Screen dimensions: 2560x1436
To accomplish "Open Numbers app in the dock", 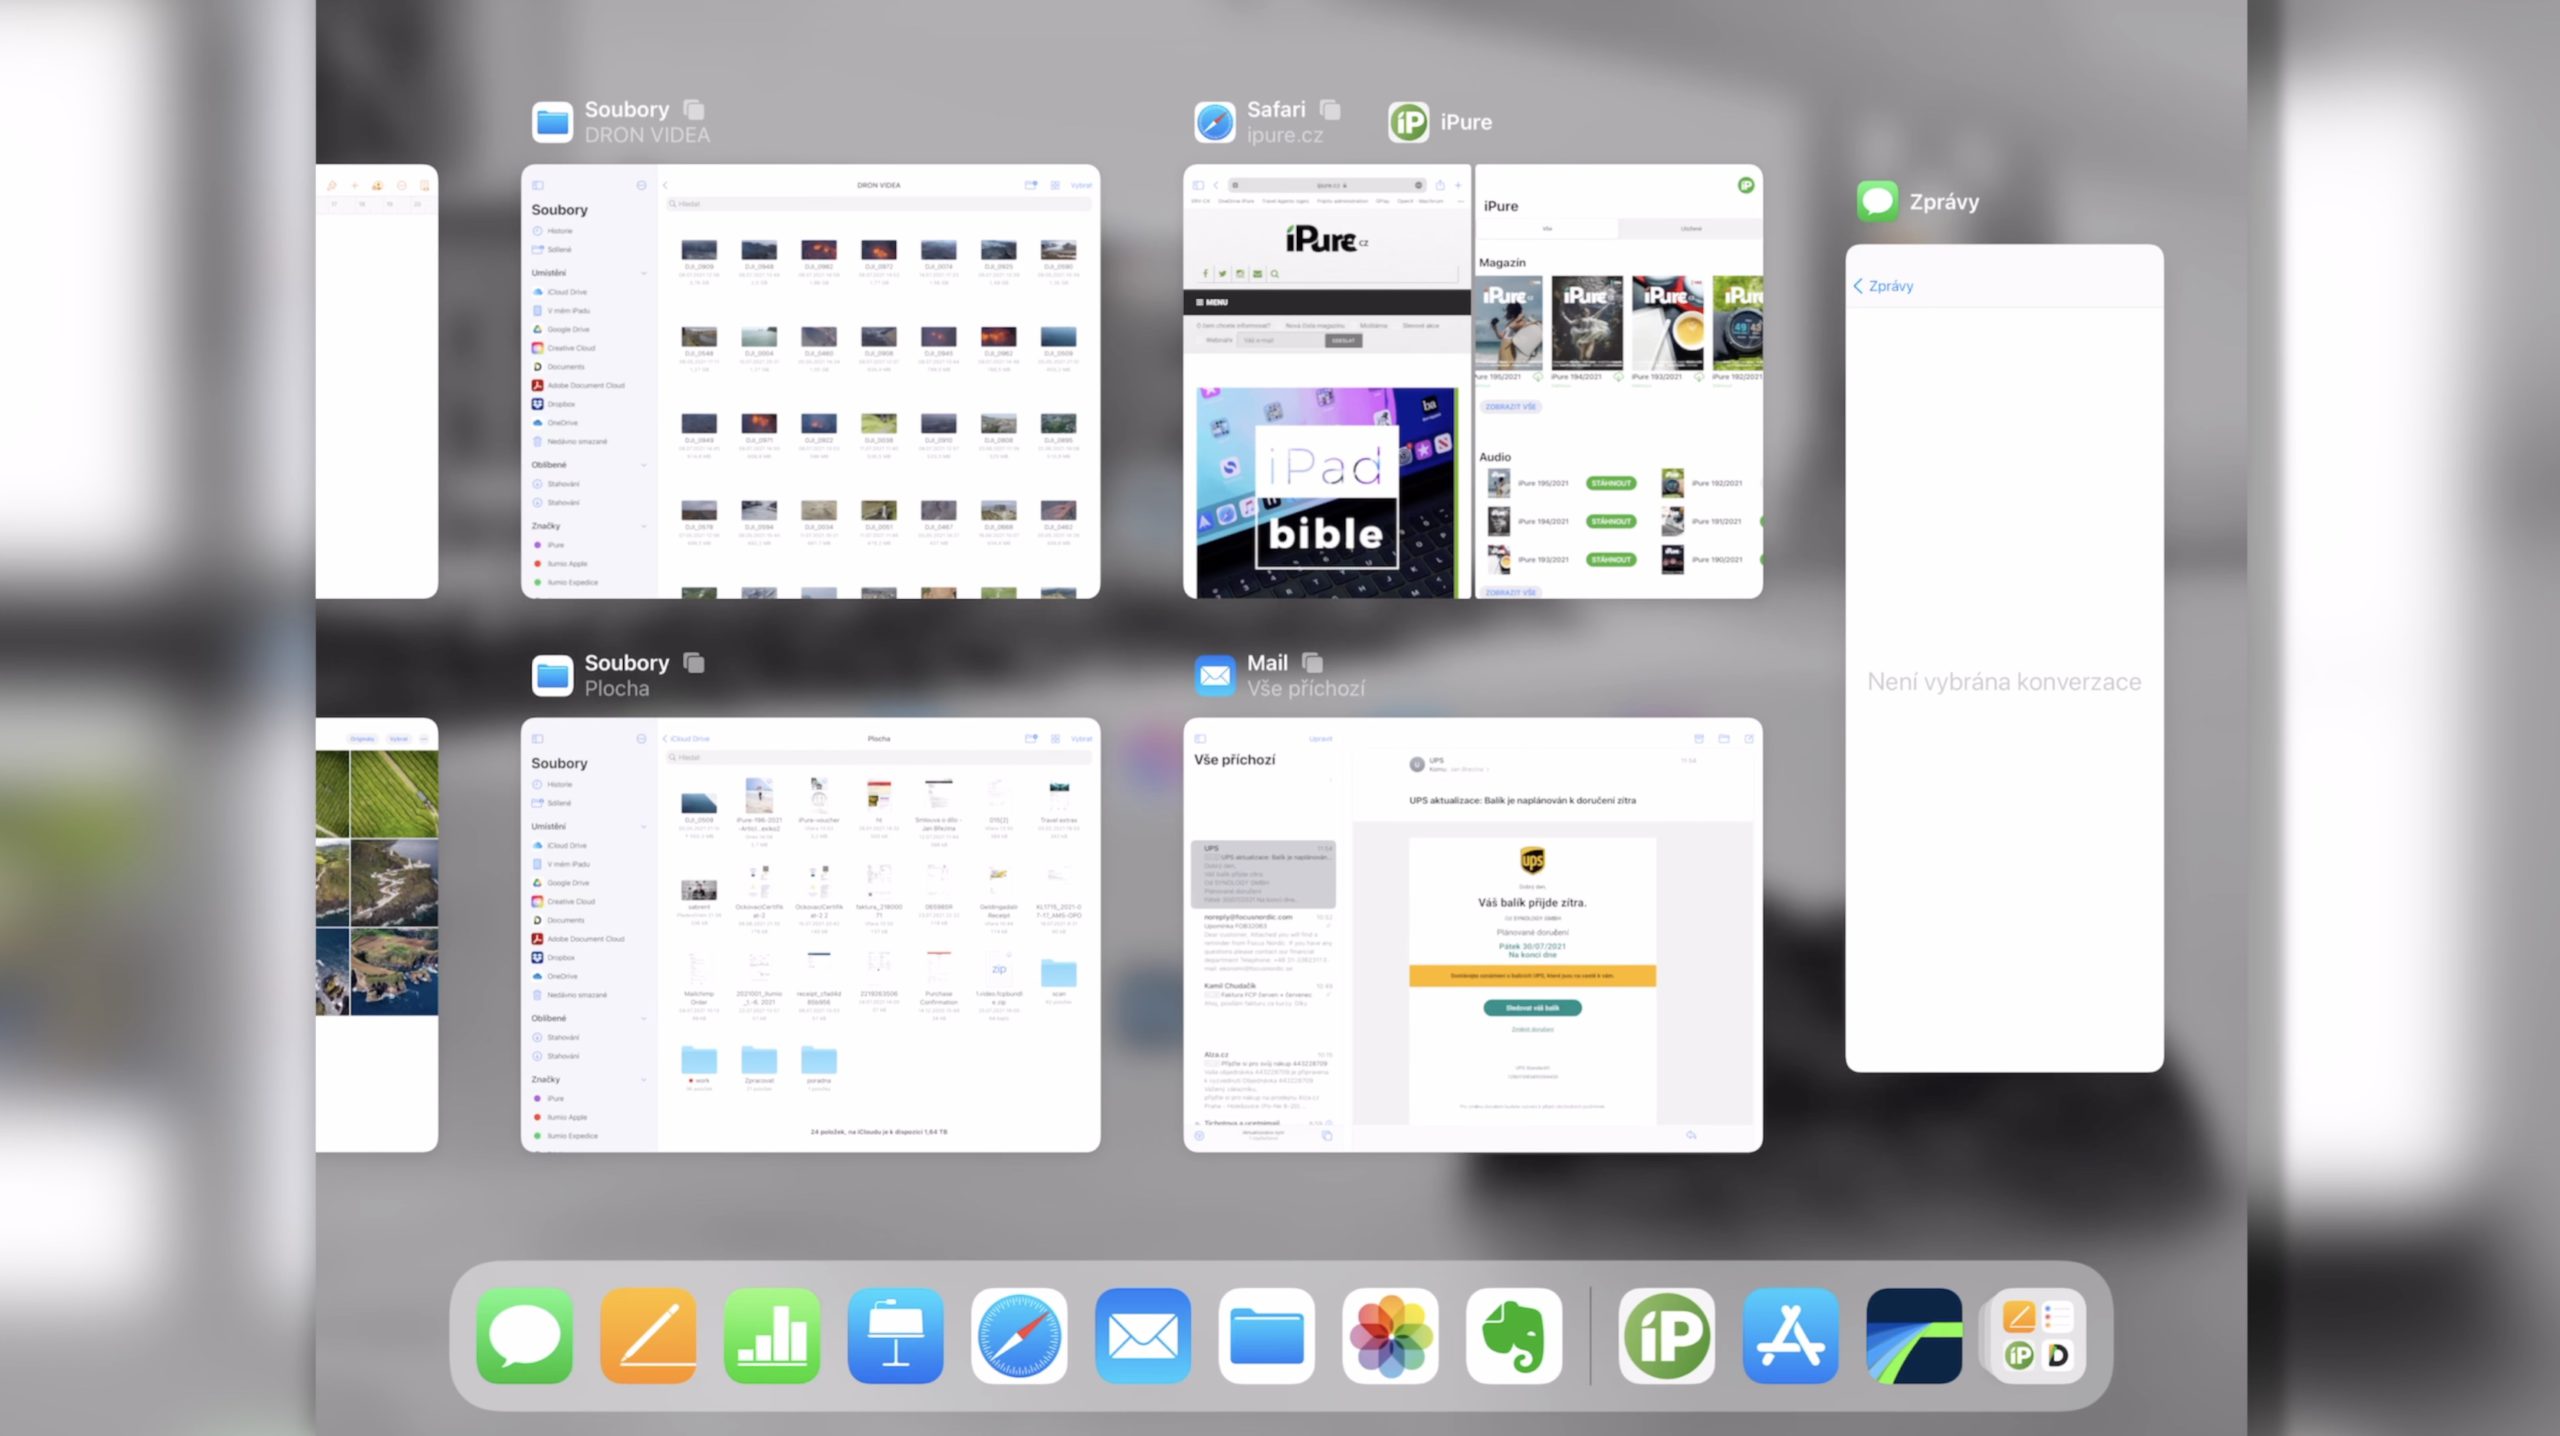I will (772, 1335).
